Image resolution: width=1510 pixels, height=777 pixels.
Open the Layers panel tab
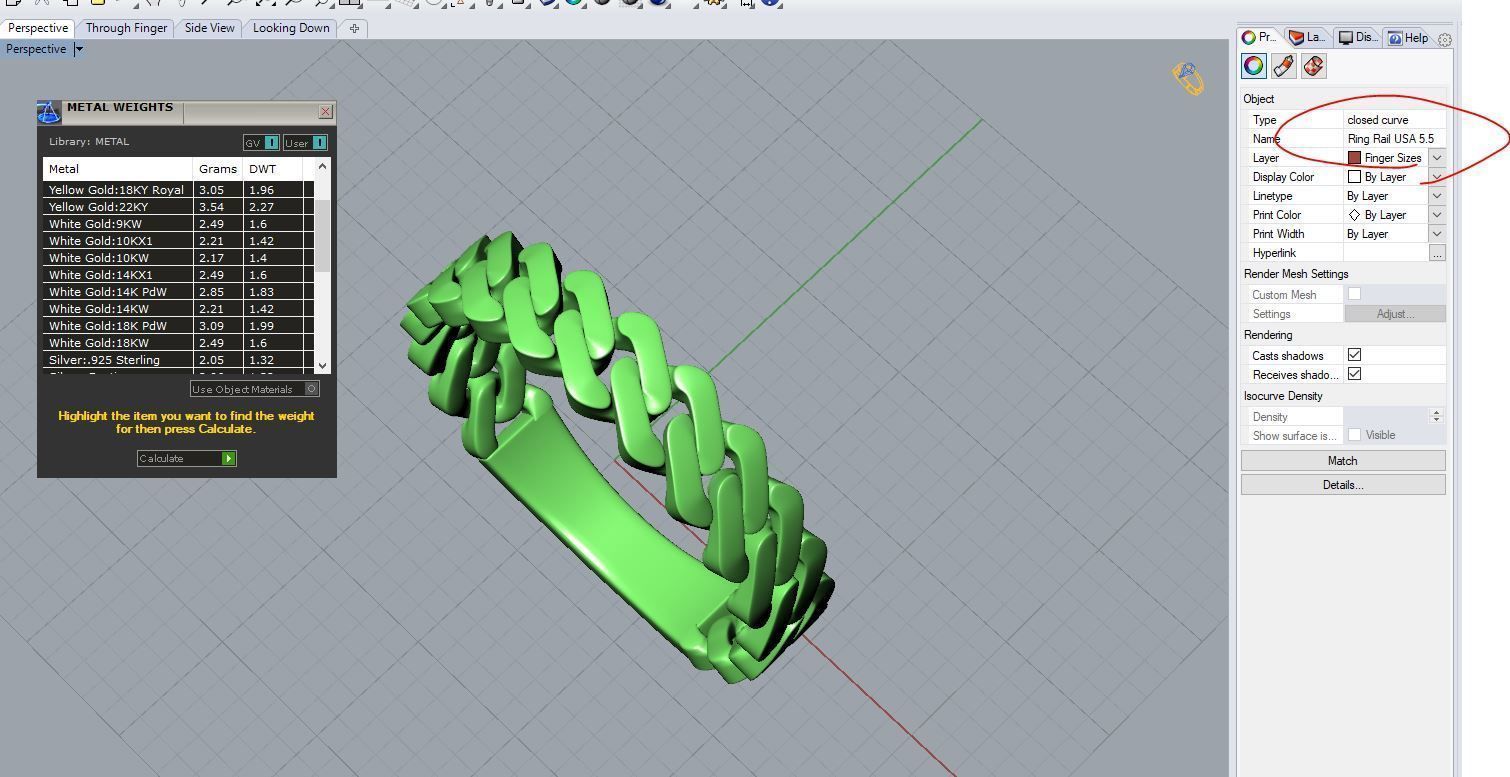(x=1308, y=37)
